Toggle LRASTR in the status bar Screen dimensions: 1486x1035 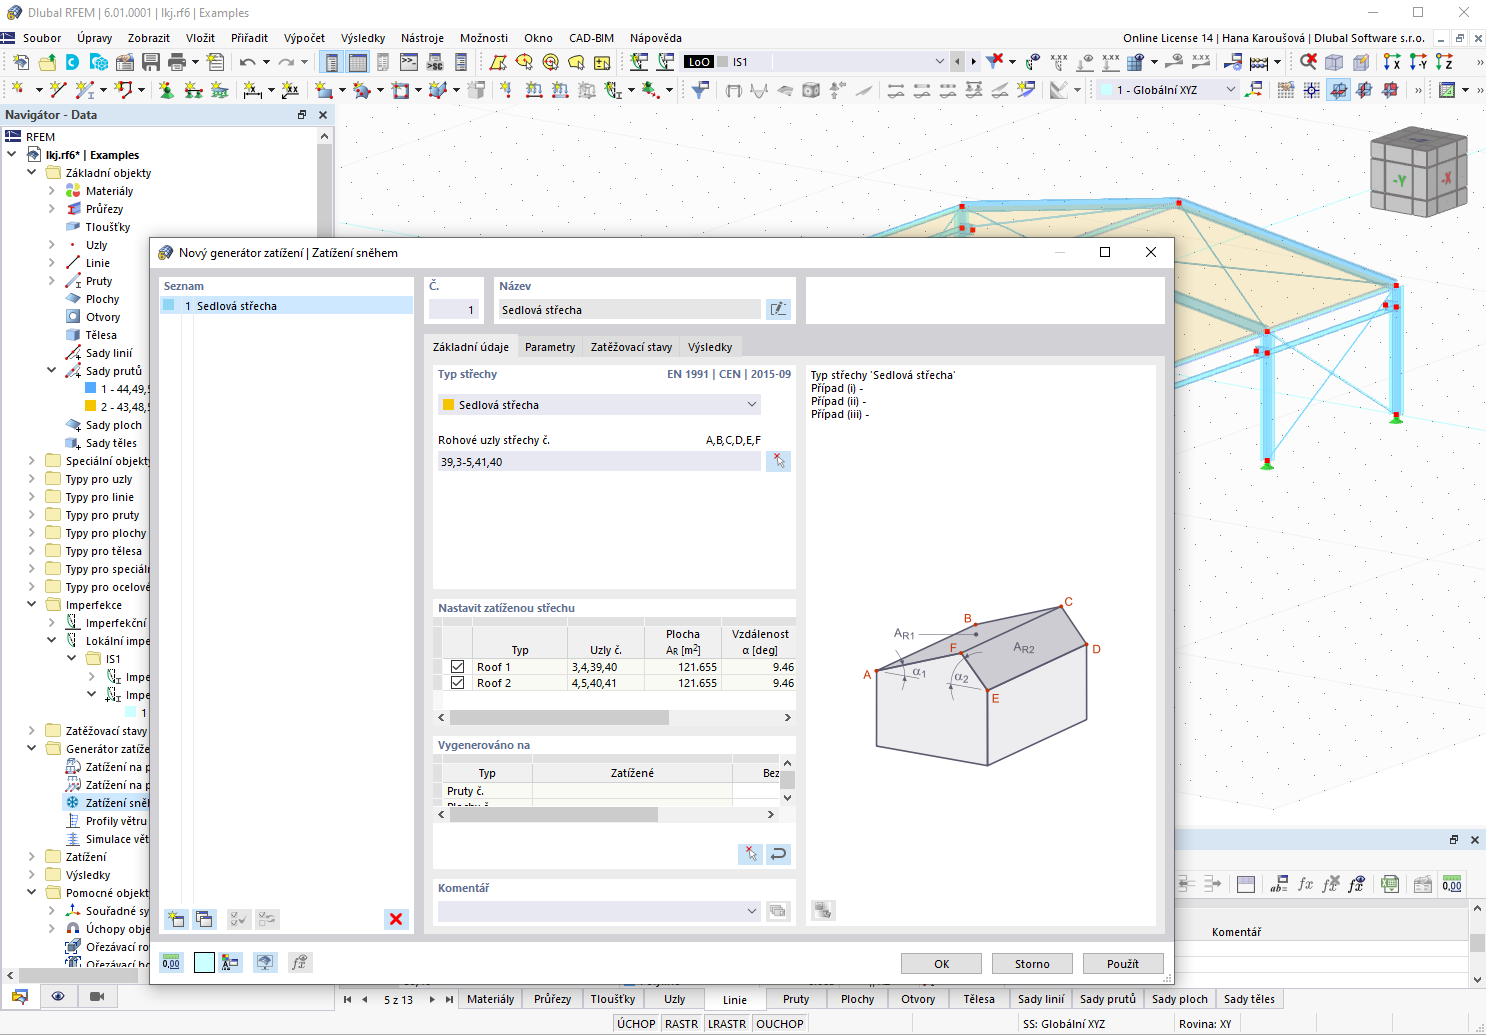(x=727, y=1024)
